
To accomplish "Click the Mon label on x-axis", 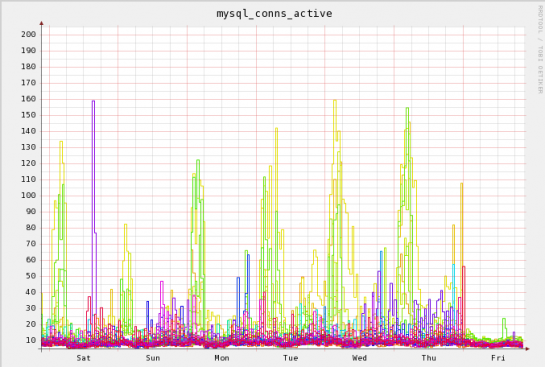I will coord(222,358).
